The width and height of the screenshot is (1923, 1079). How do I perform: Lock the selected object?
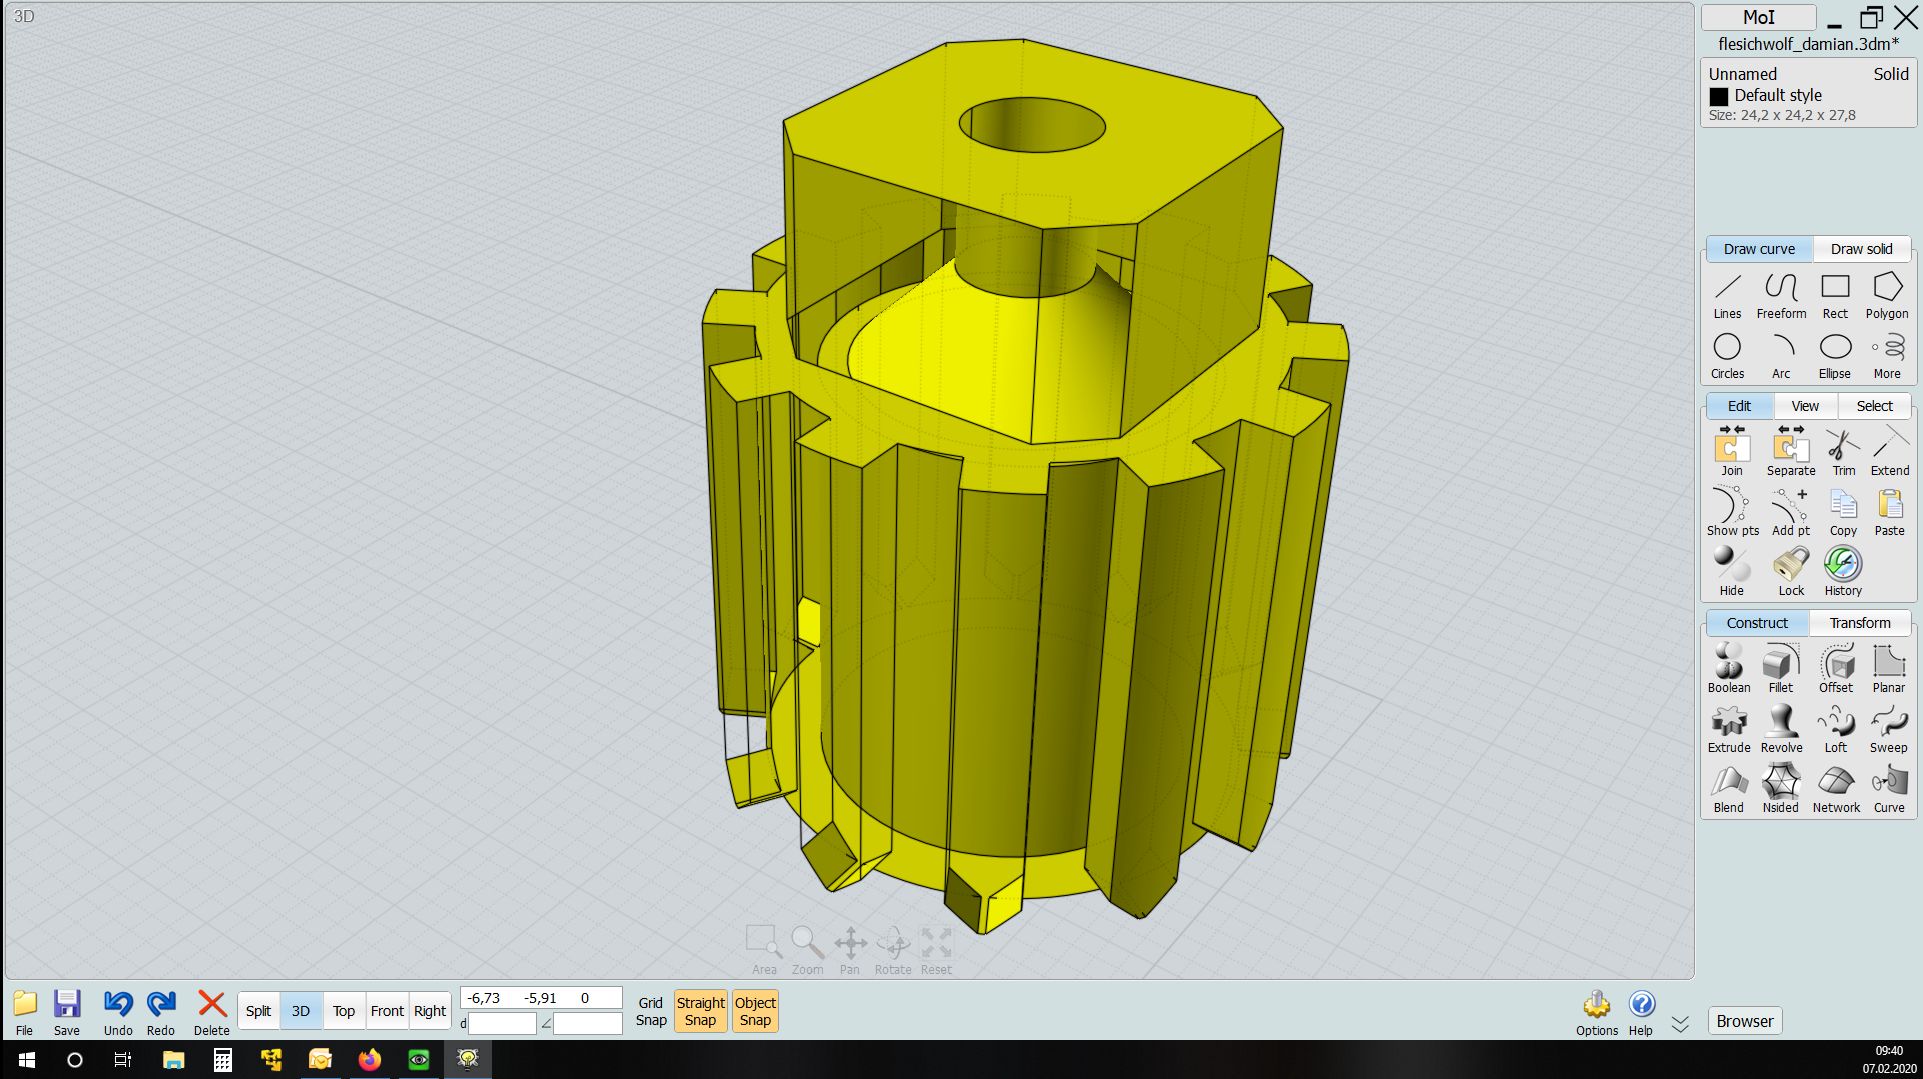click(1790, 572)
